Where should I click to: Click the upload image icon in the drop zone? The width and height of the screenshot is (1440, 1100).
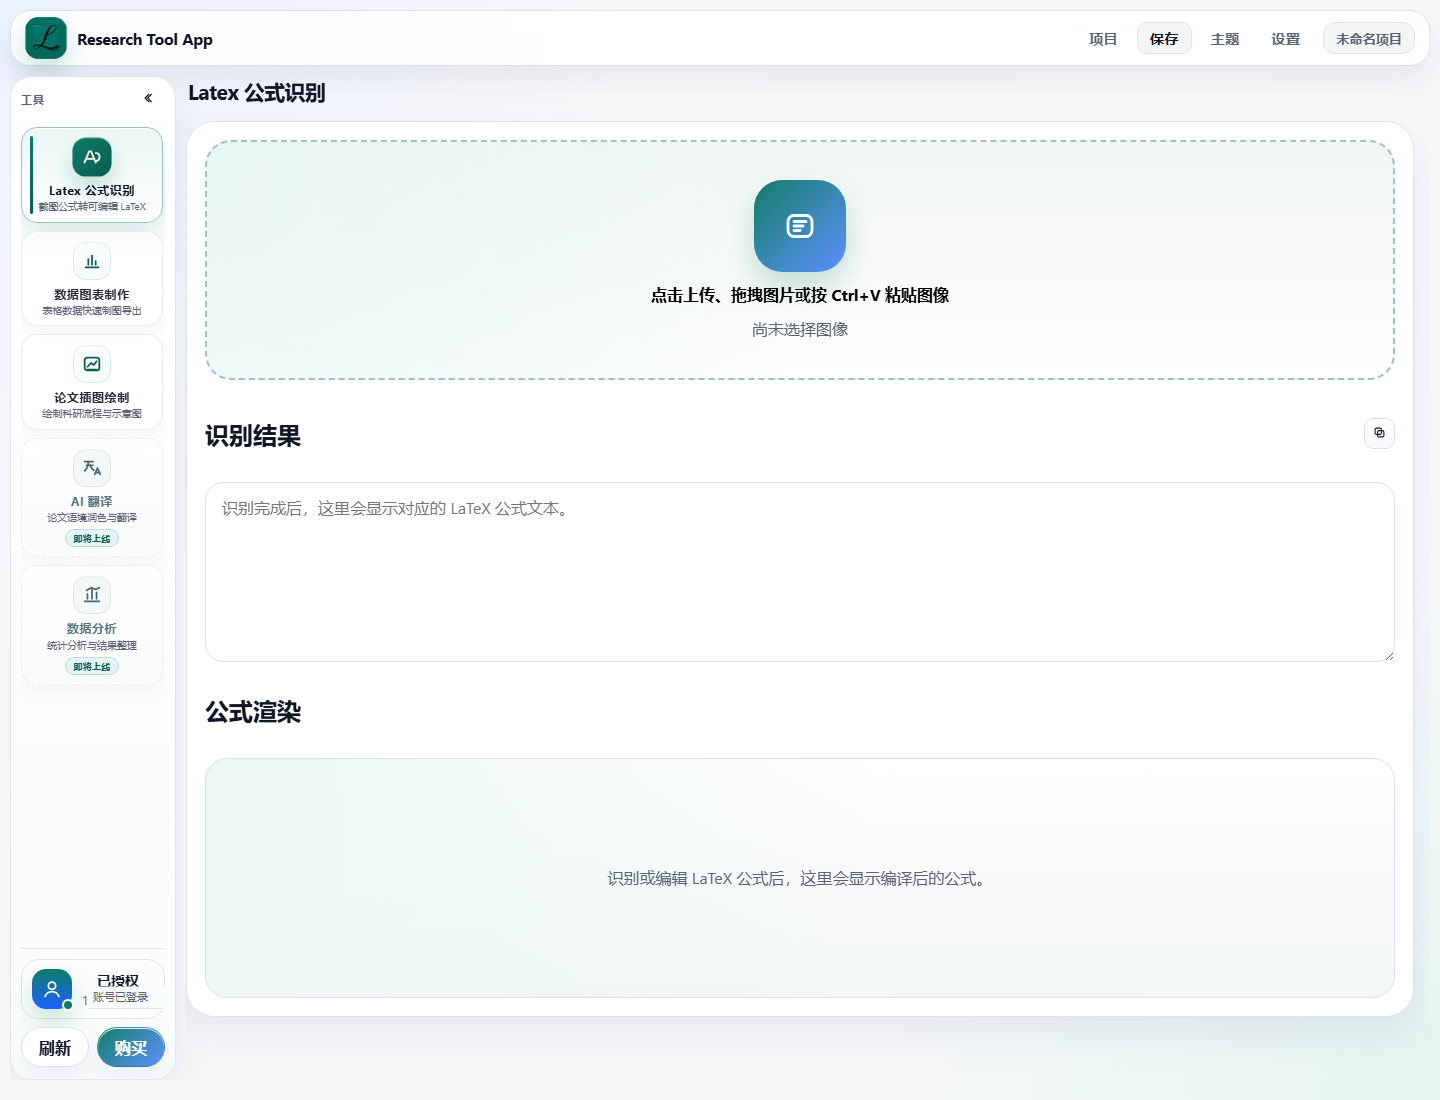[x=800, y=226]
